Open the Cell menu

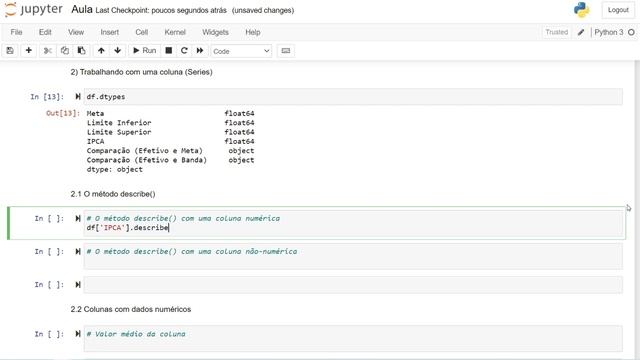coord(142,32)
